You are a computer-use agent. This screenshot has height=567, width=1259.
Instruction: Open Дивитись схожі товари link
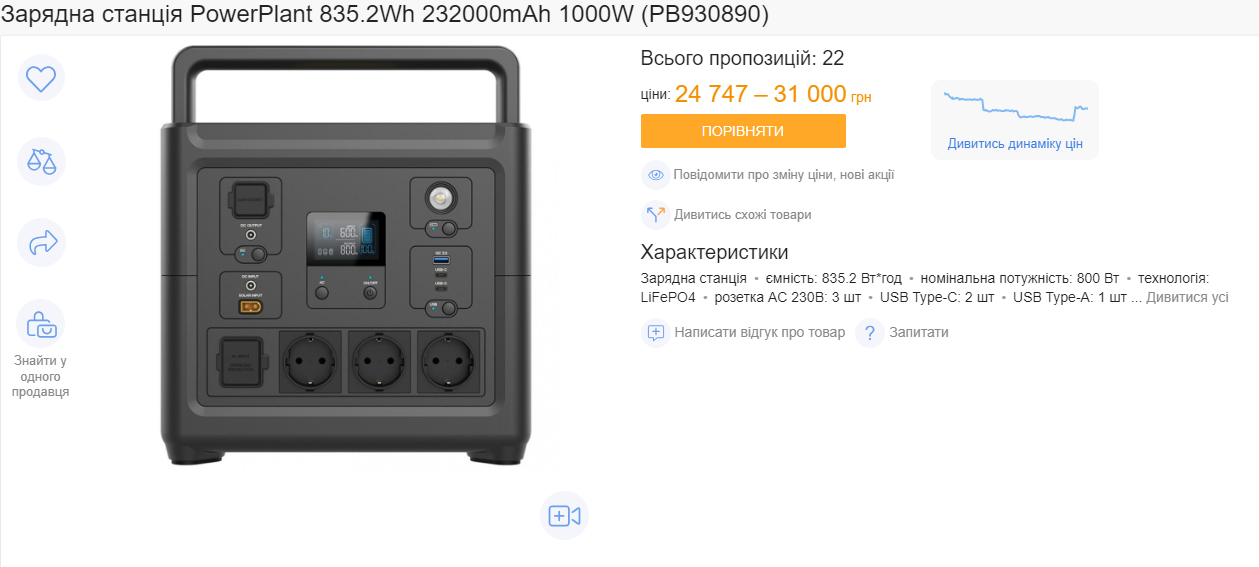point(743,215)
